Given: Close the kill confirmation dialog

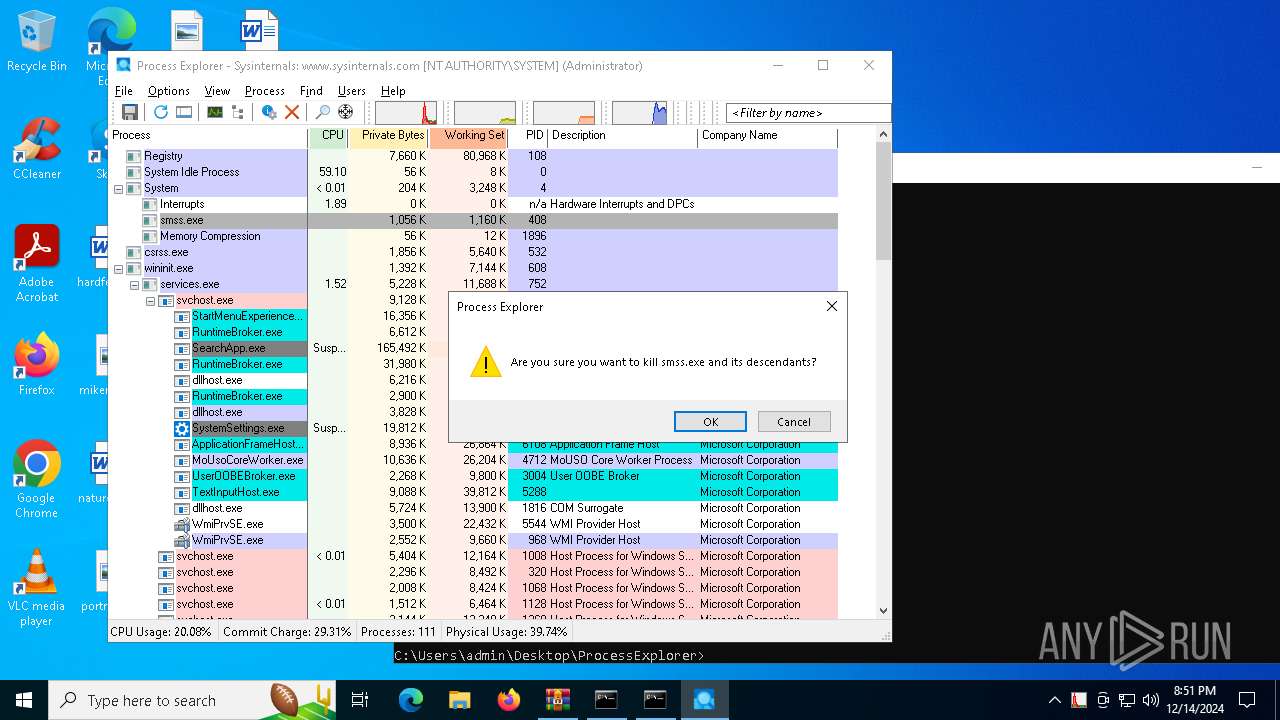Looking at the screenshot, I should point(831,307).
